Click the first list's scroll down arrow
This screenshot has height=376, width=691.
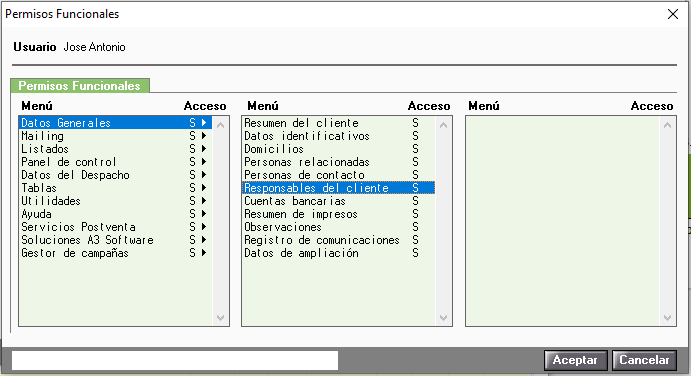click(x=221, y=317)
